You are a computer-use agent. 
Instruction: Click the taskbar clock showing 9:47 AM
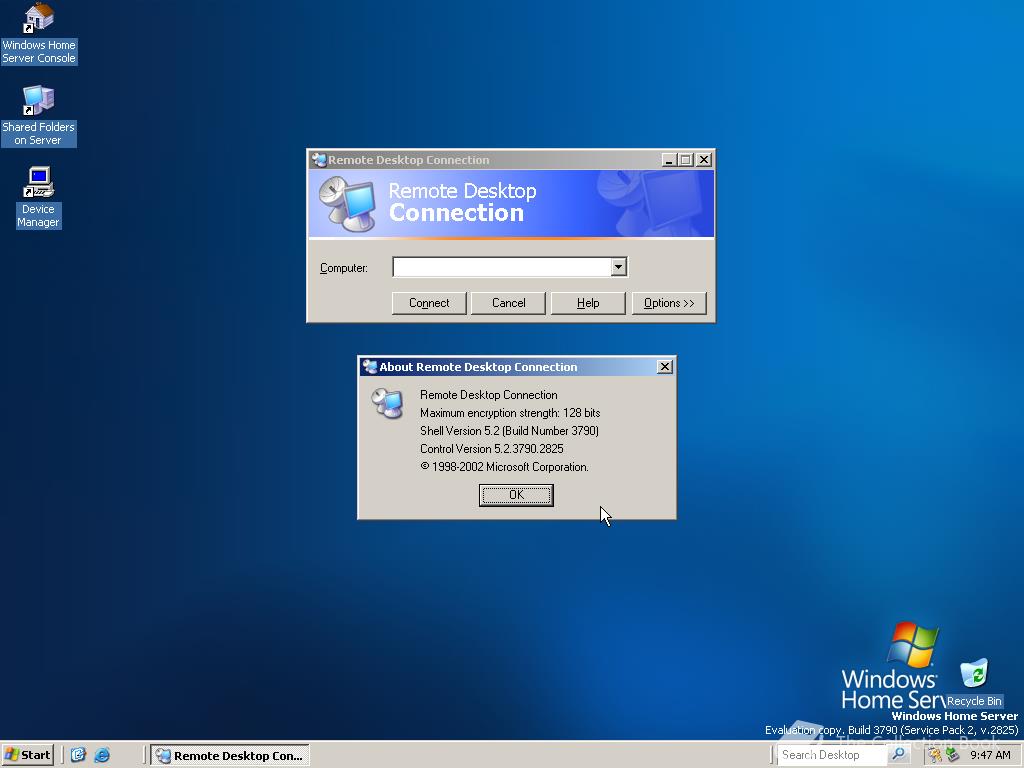tap(990, 755)
